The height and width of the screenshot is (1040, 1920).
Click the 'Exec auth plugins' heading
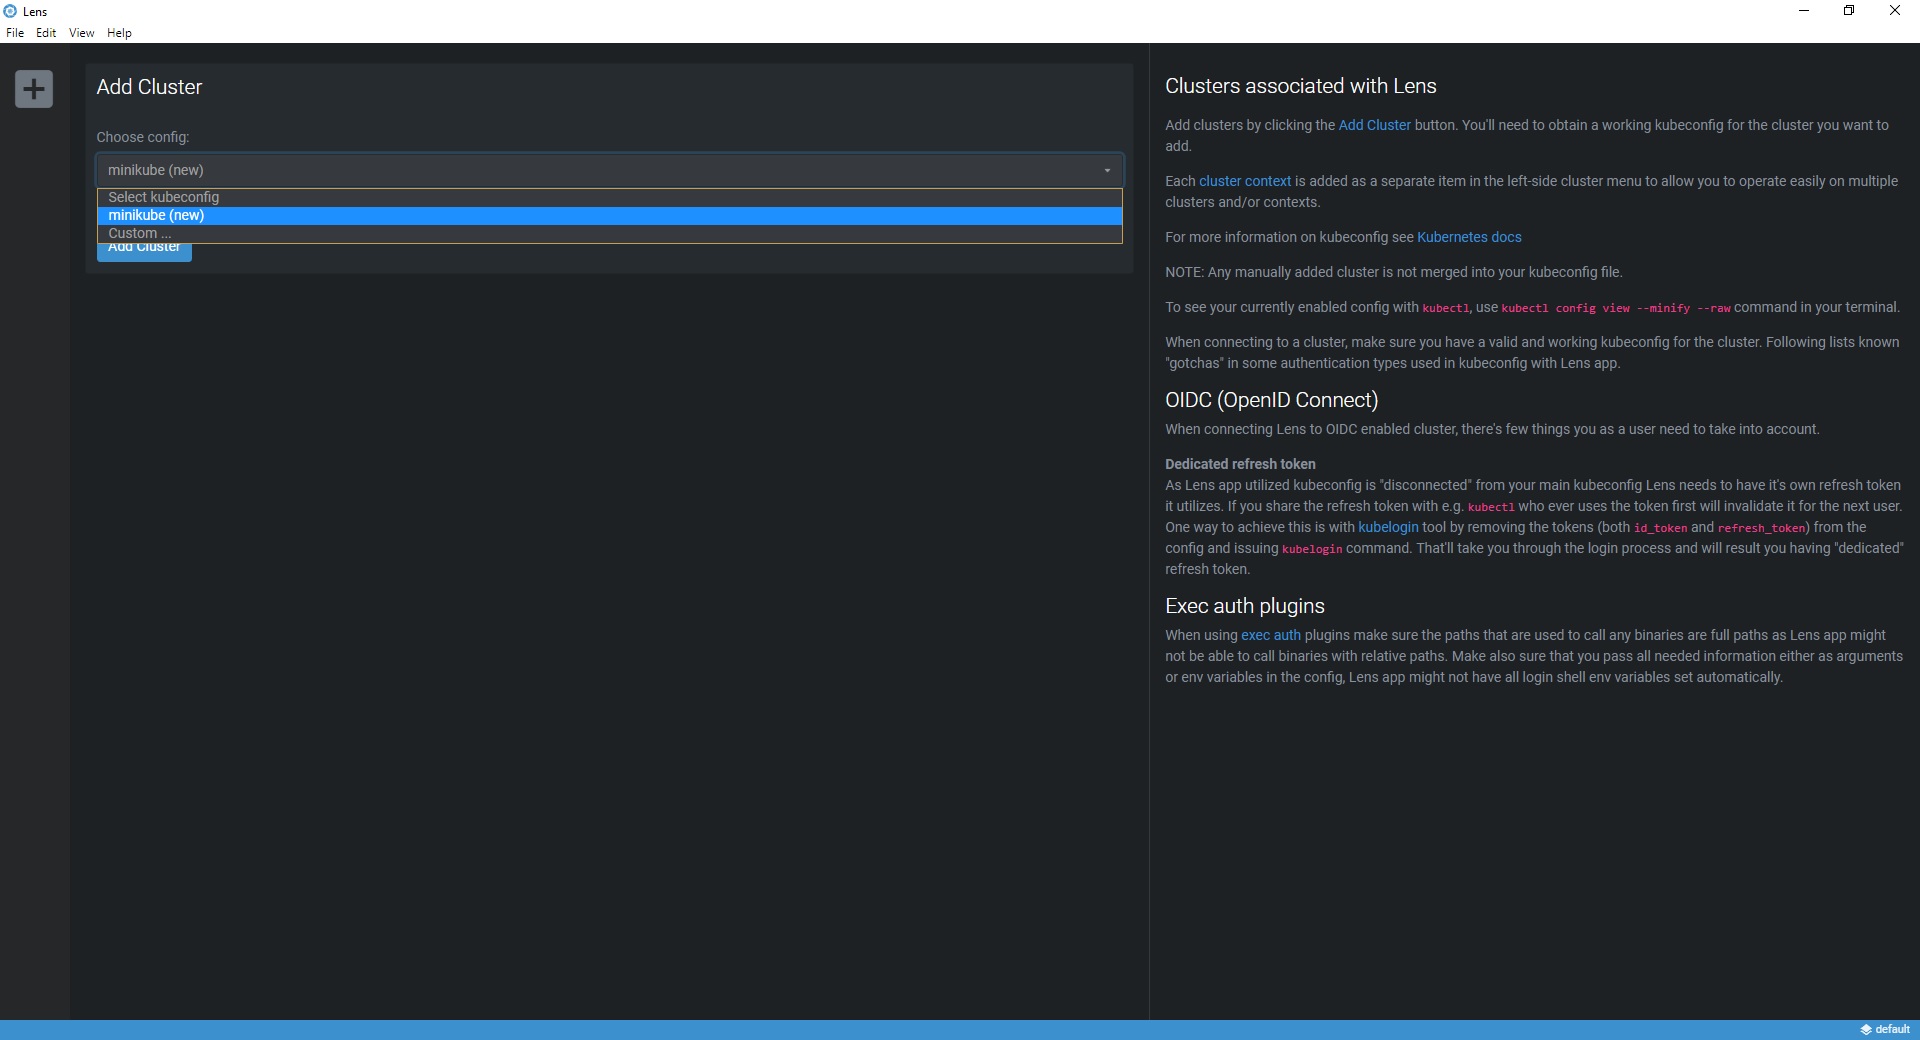[1245, 606]
